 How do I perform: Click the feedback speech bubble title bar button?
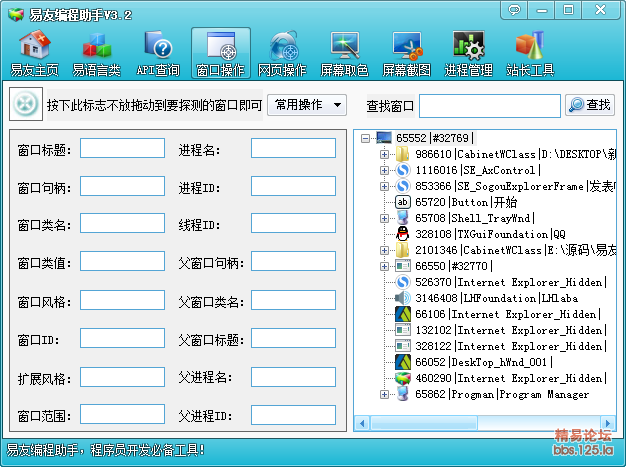(x=514, y=9)
